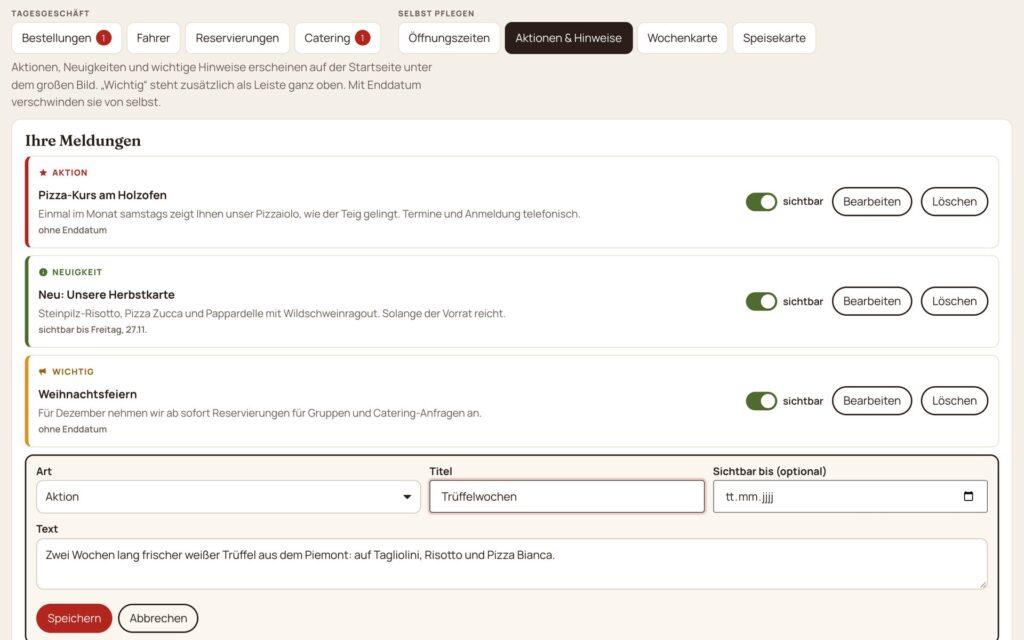Focus the Titel field containing Trüffelwochen

point(567,497)
